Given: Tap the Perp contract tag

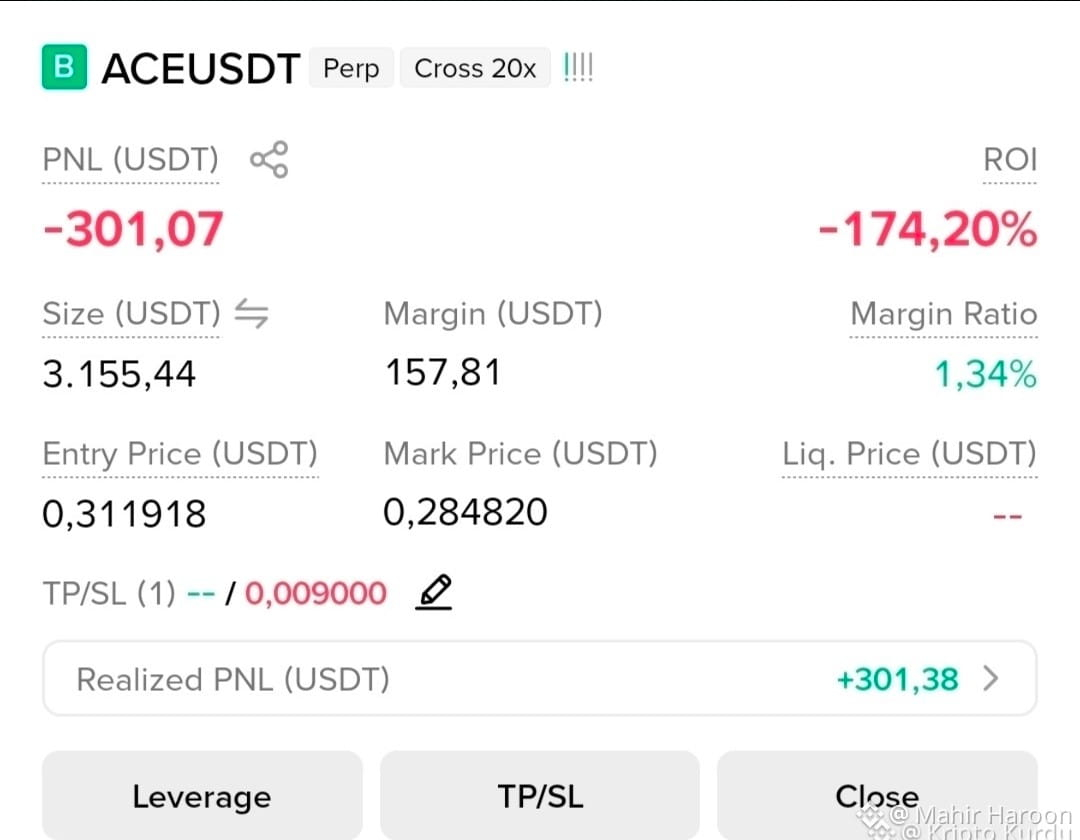Looking at the screenshot, I should point(351,68).
